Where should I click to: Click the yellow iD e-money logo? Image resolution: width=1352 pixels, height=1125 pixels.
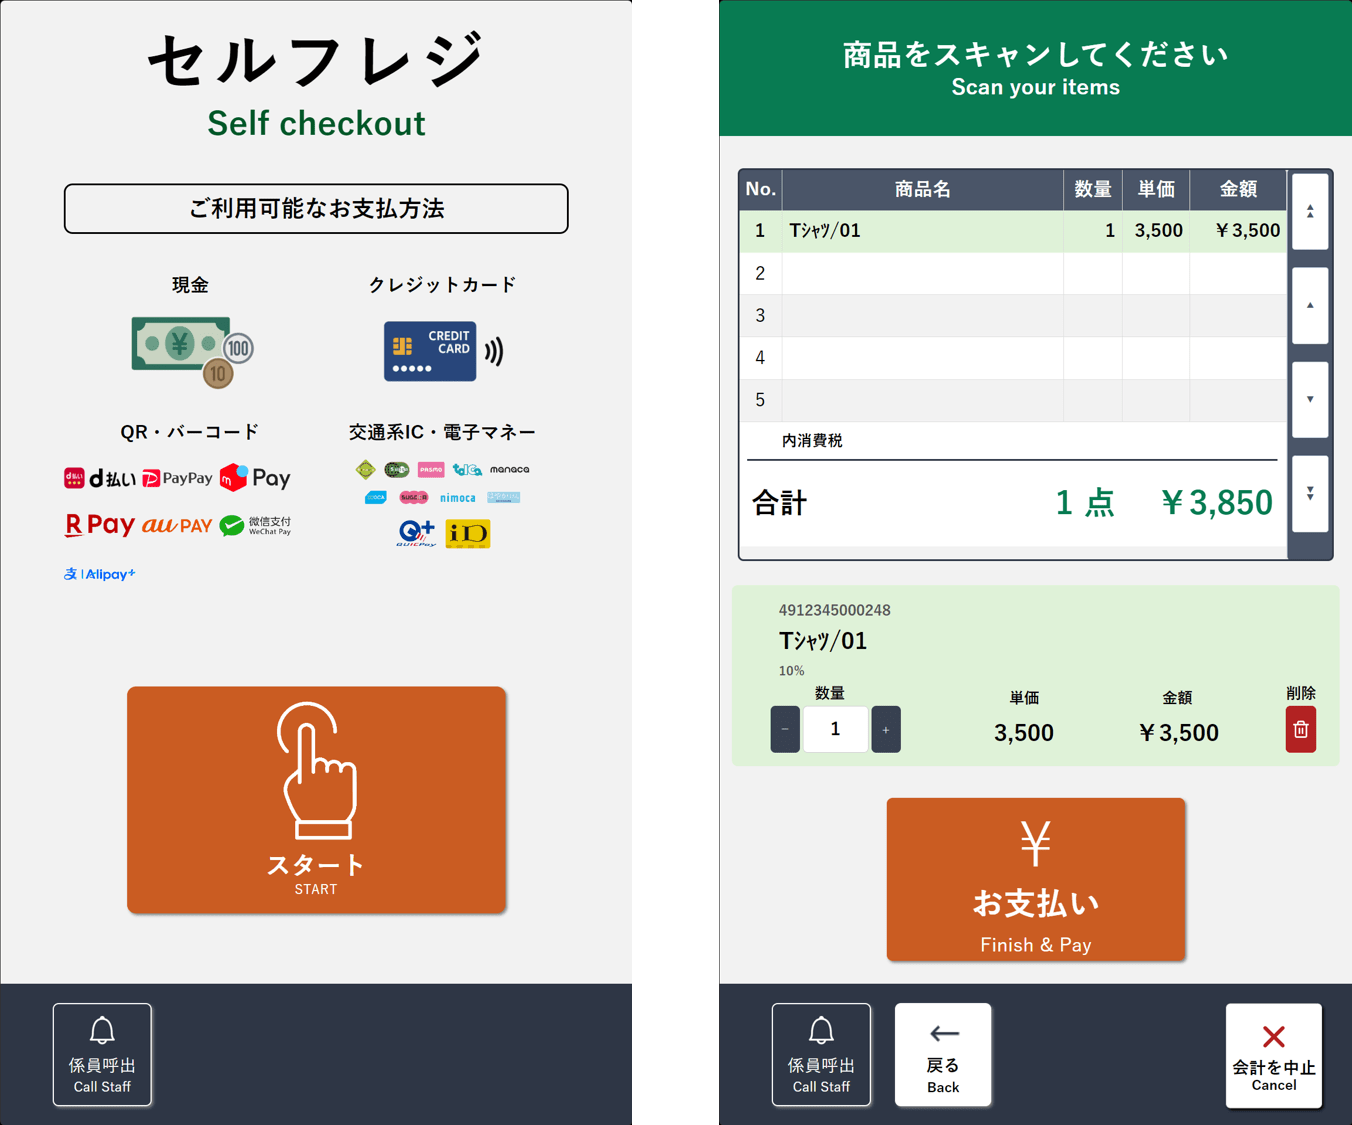tap(467, 534)
